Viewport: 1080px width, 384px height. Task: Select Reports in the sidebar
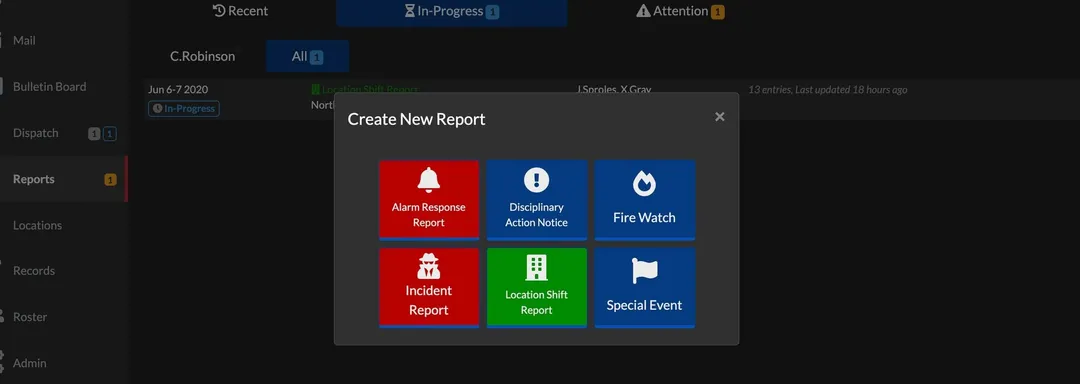[63, 179]
